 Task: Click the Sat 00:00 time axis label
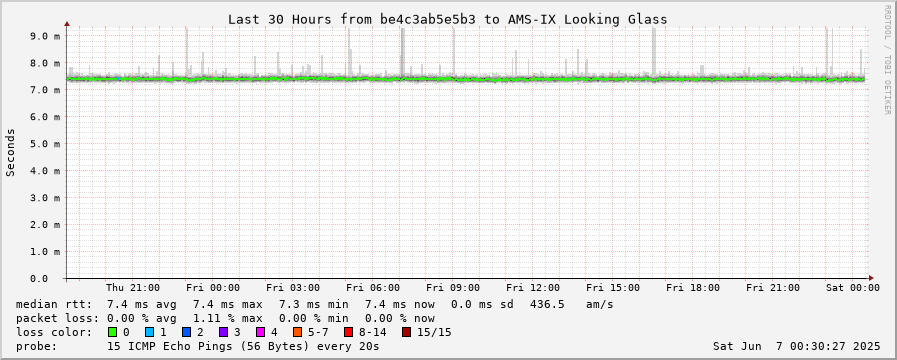(852, 288)
